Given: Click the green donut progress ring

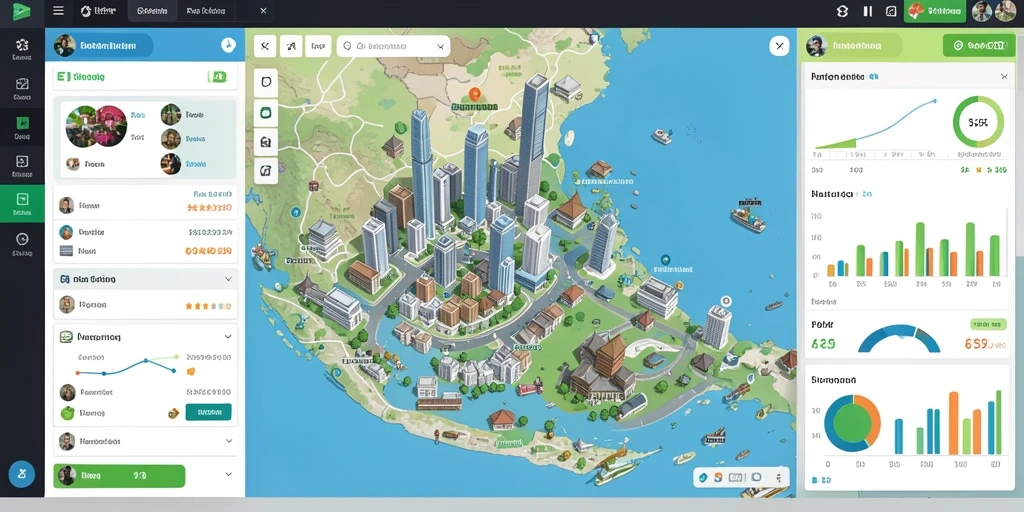Looking at the screenshot, I should click(x=978, y=122).
